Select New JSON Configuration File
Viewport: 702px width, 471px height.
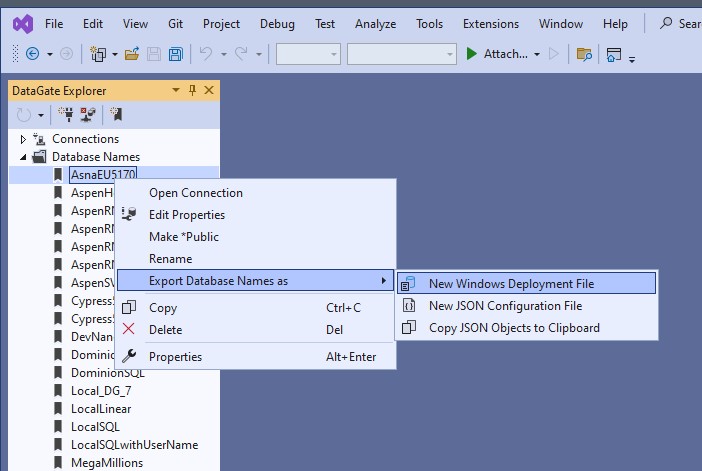(526, 306)
